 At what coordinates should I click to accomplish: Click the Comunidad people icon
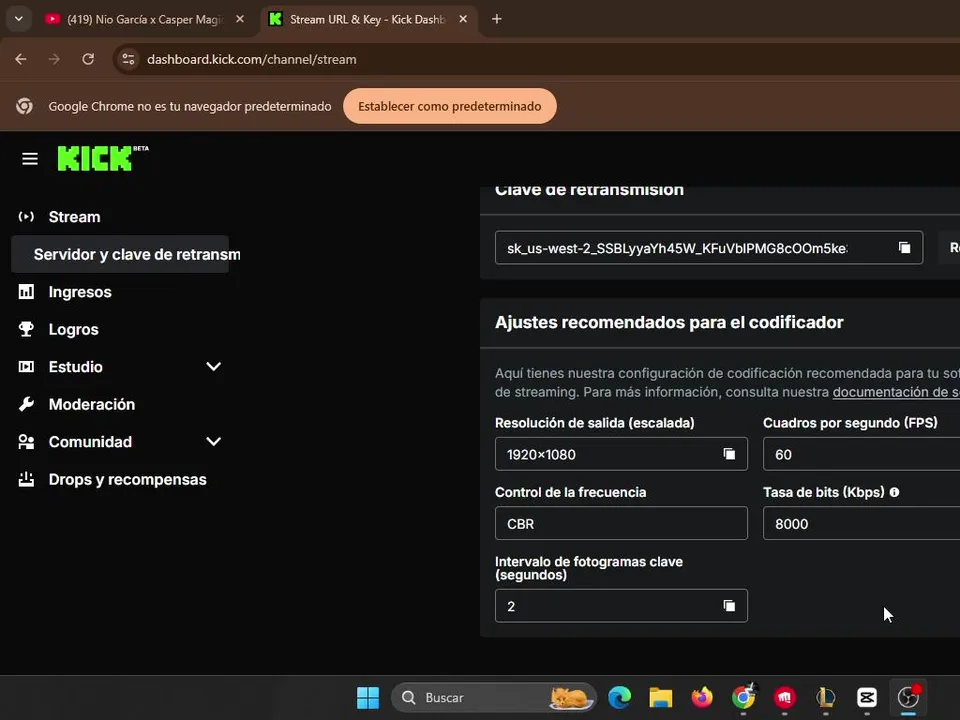point(26,441)
